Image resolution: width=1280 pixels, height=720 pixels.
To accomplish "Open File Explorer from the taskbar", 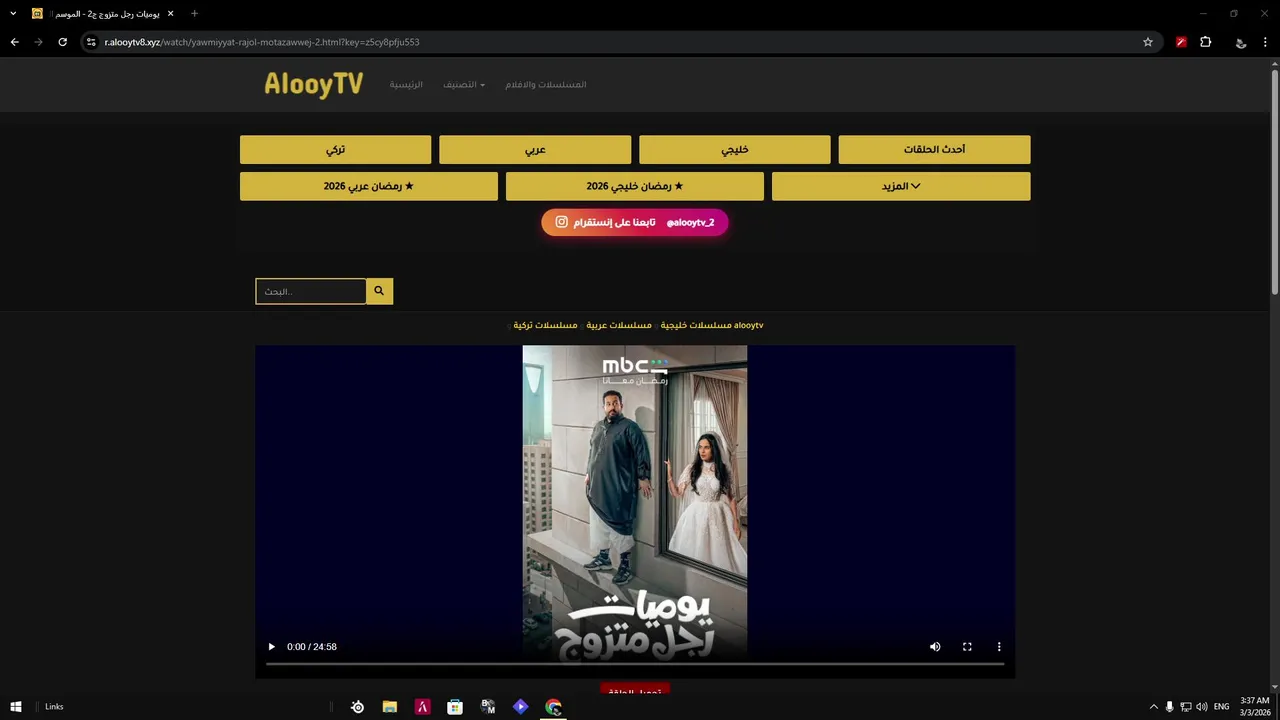I will 390,707.
